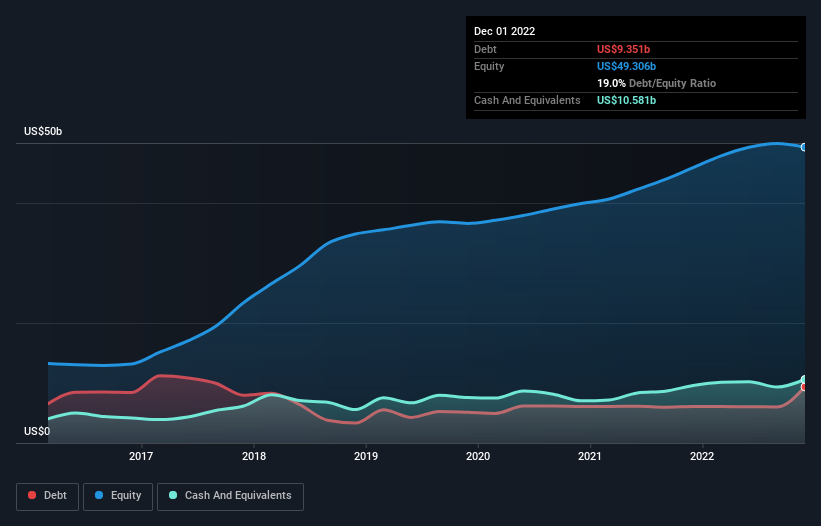The width and height of the screenshot is (821, 526).
Task: Click the 19.0% Debt/Equity Ratio text
Action: (x=657, y=83)
